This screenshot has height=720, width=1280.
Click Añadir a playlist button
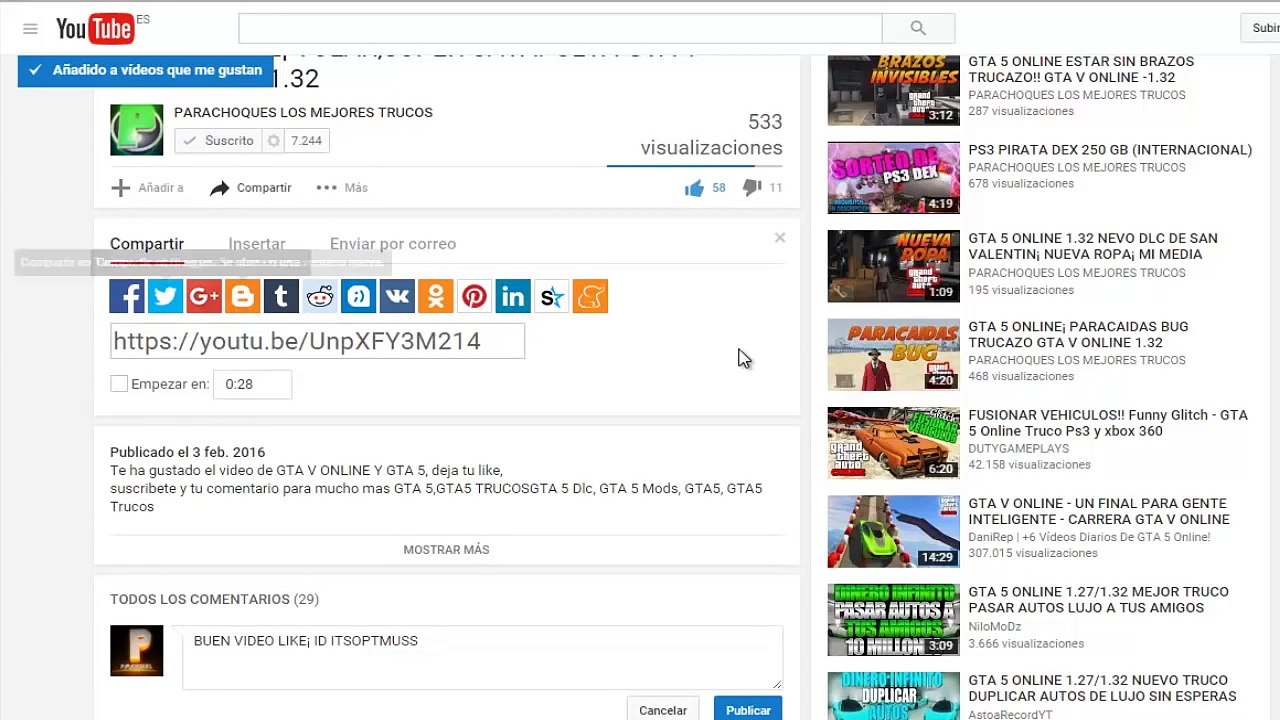pyautogui.click(x=147, y=188)
